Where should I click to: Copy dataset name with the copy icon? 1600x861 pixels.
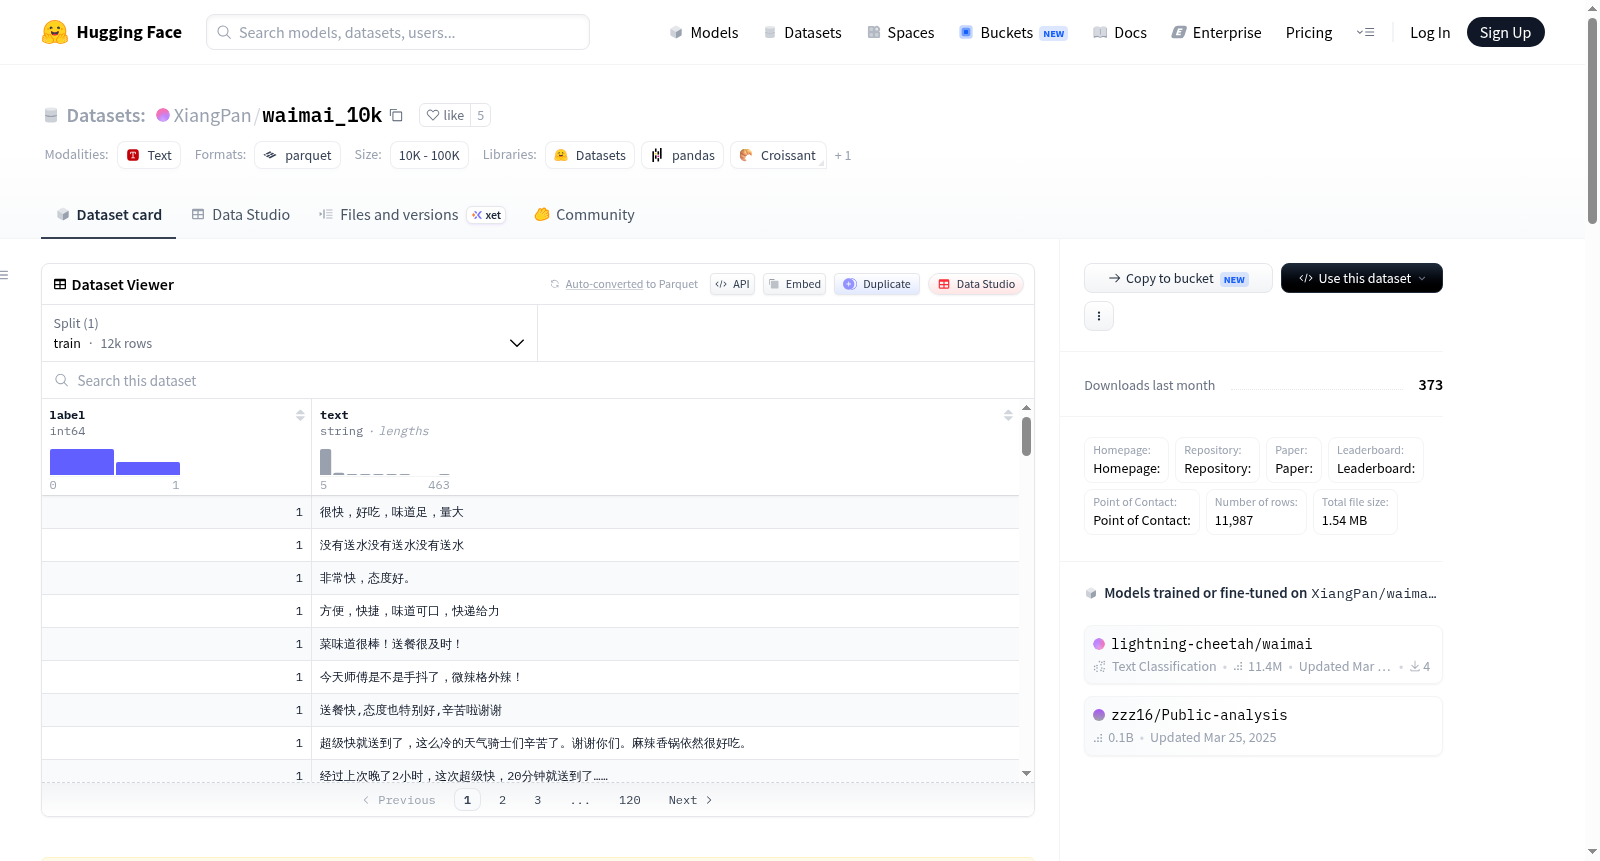tap(396, 115)
